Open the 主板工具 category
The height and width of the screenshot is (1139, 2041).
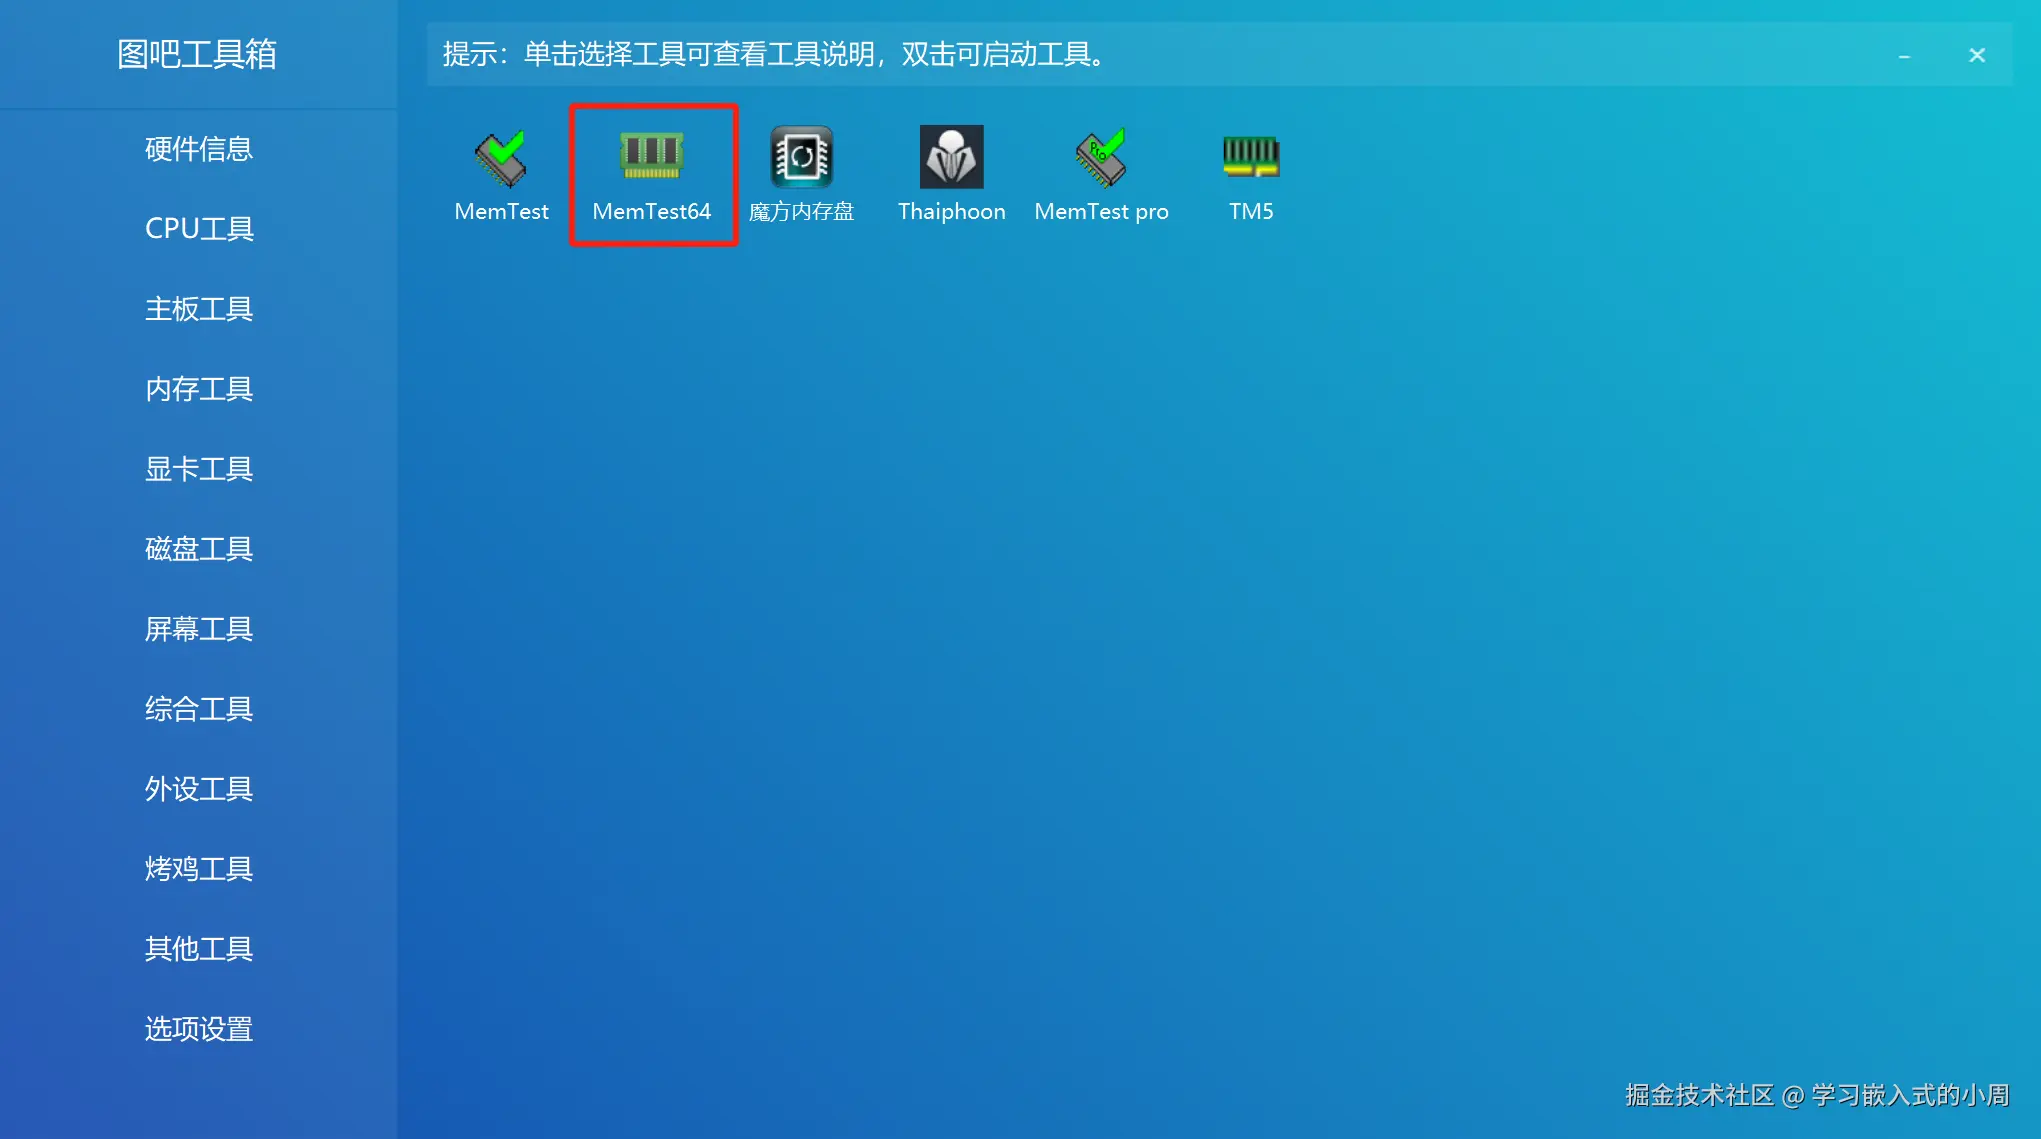coord(198,309)
